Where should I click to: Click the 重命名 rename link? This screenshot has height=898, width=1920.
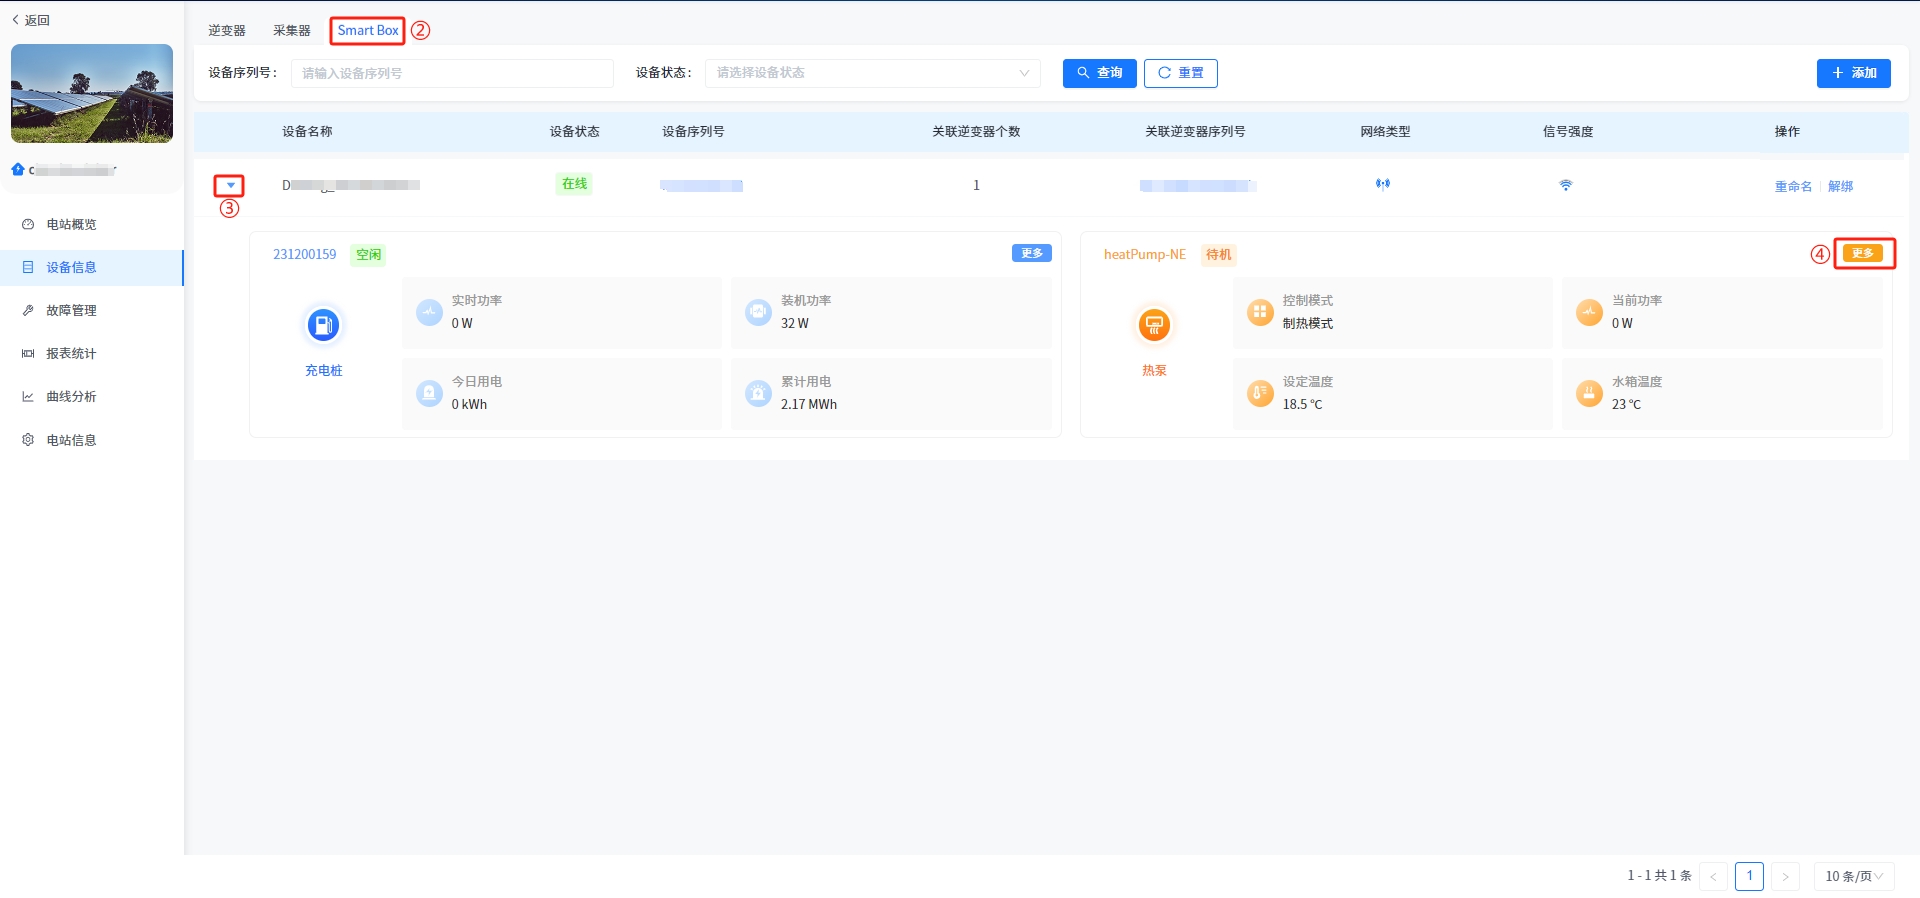(1793, 186)
